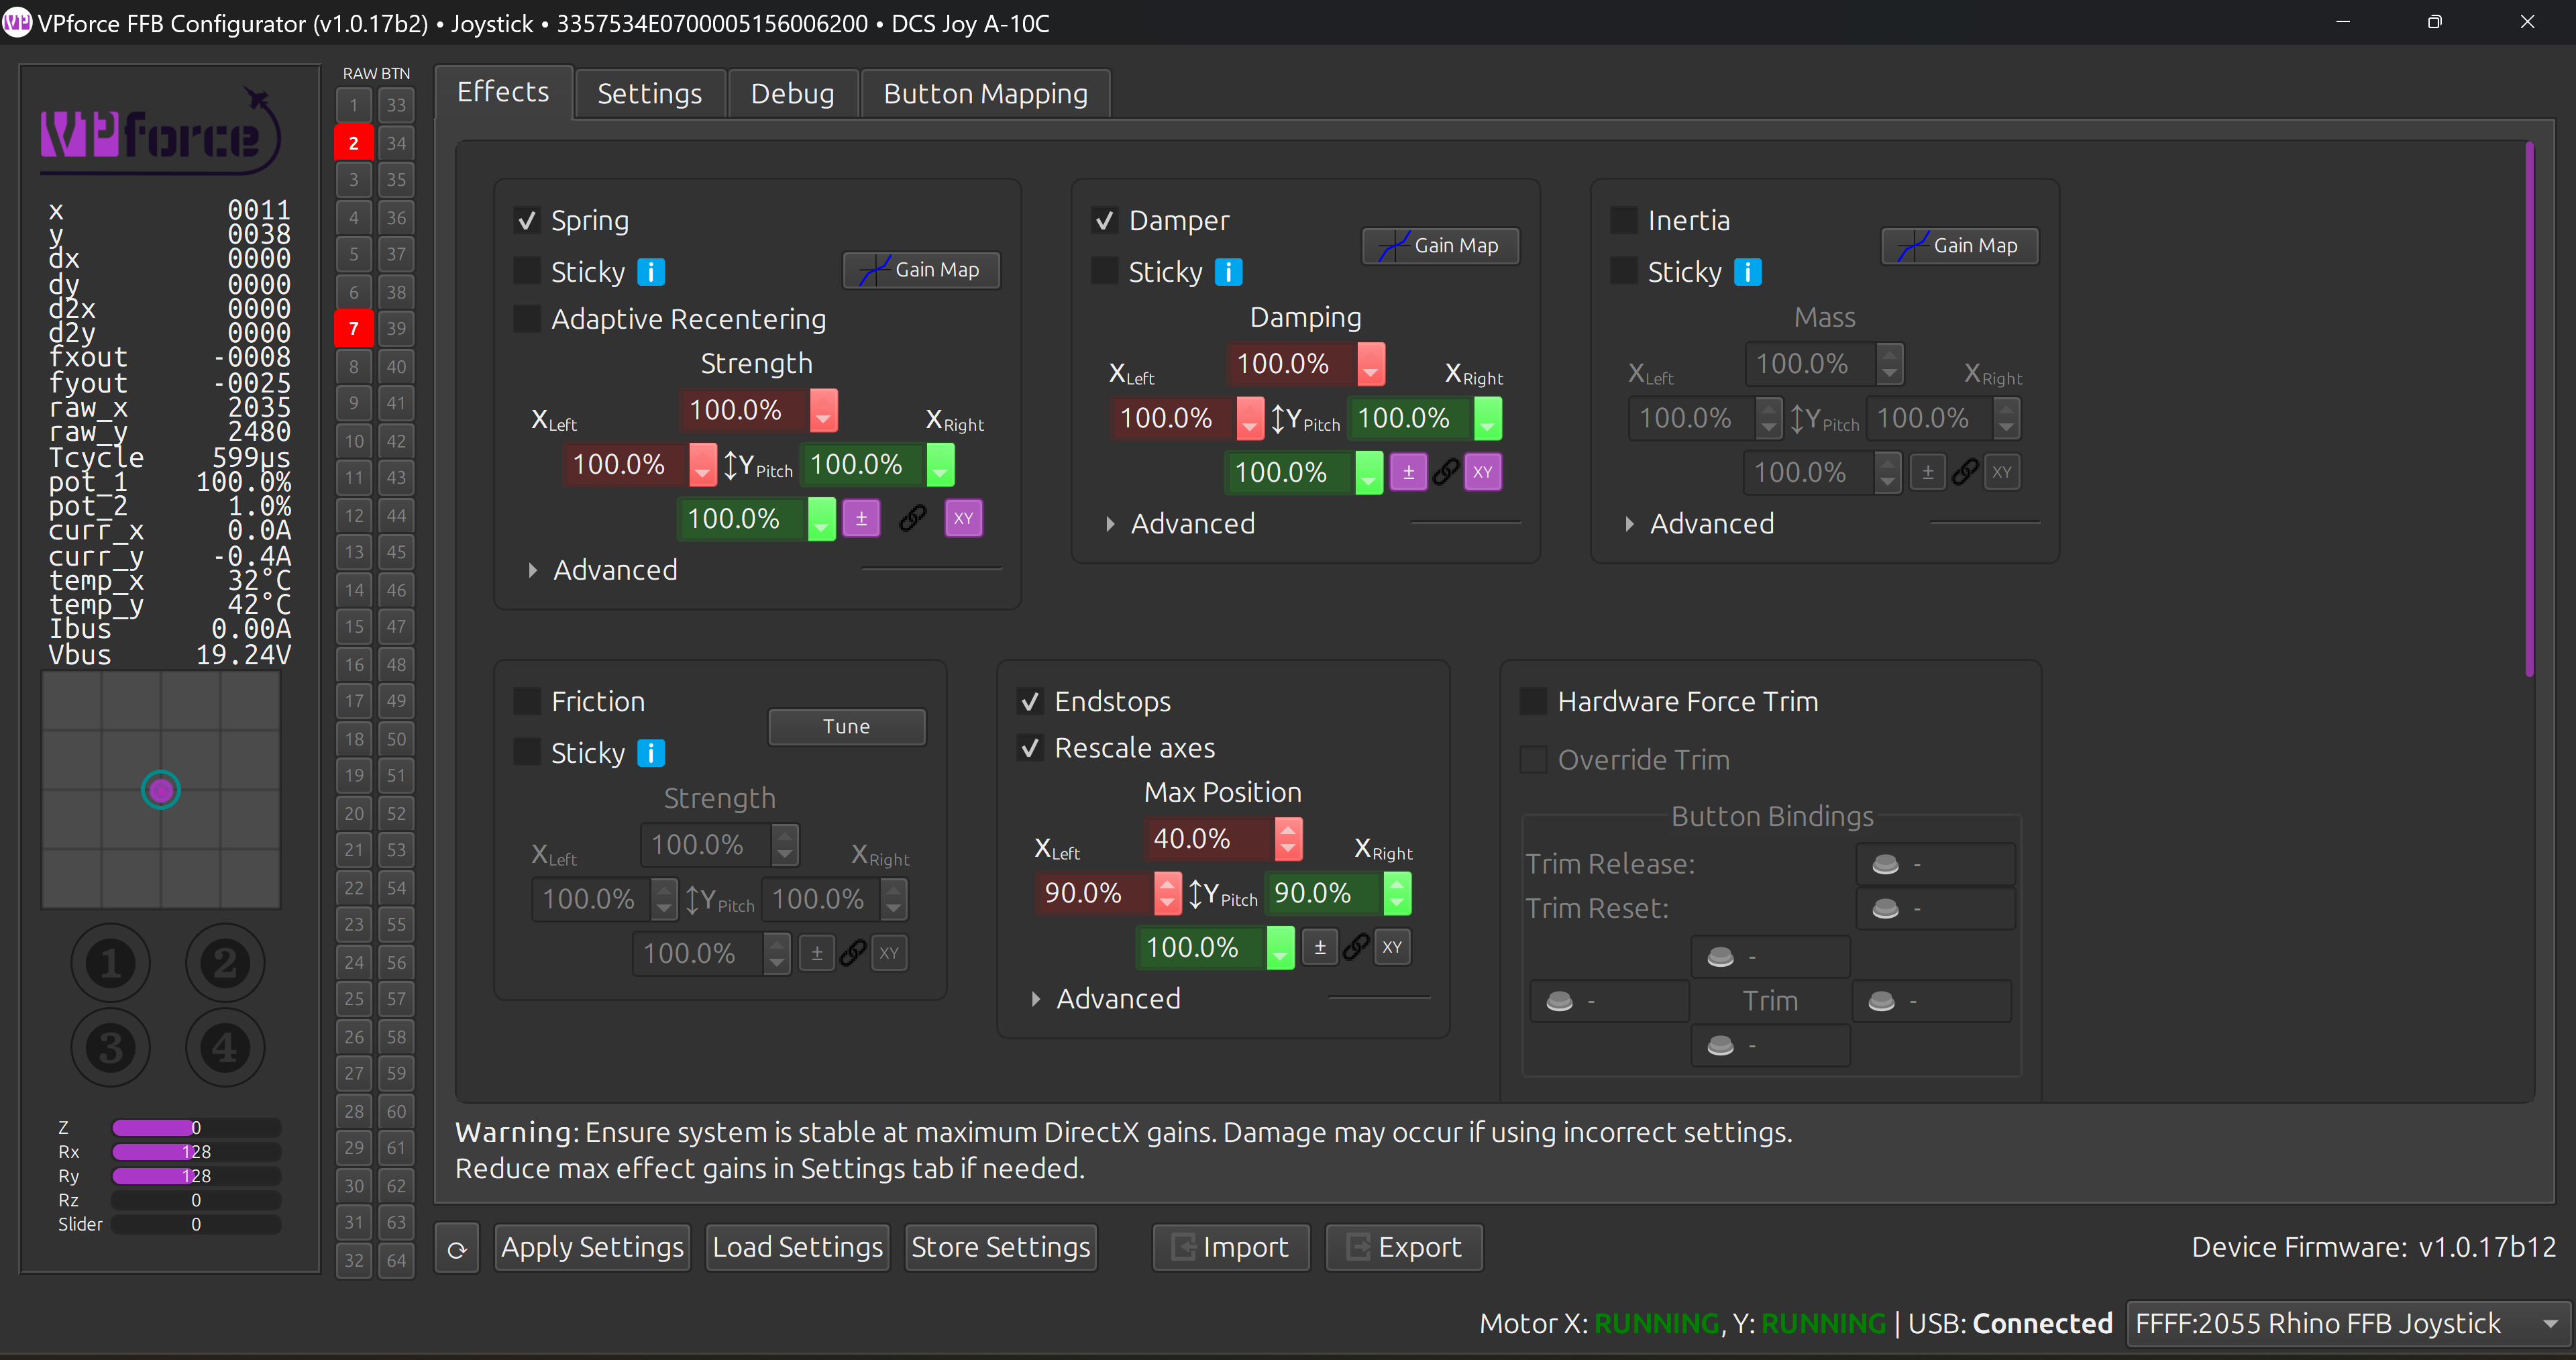Click the Store Settings button
The width and height of the screenshot is (2576, 1360).
[x=1000, y=1247]
